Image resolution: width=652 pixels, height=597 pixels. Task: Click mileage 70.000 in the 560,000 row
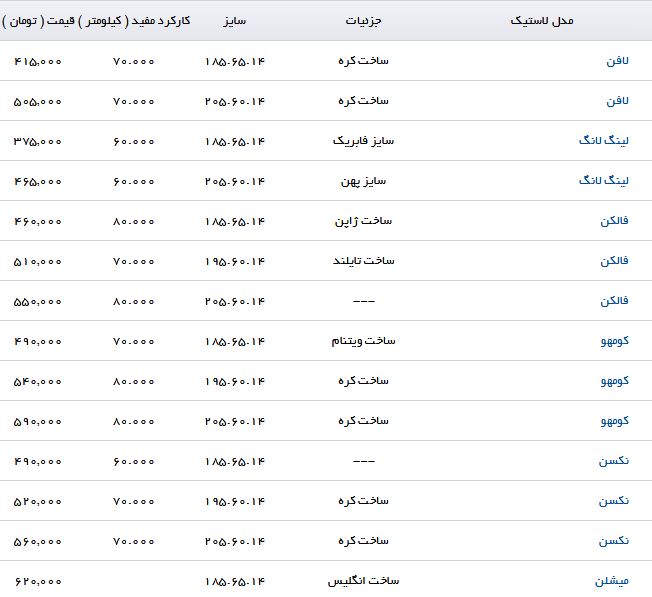click(133, 541)
